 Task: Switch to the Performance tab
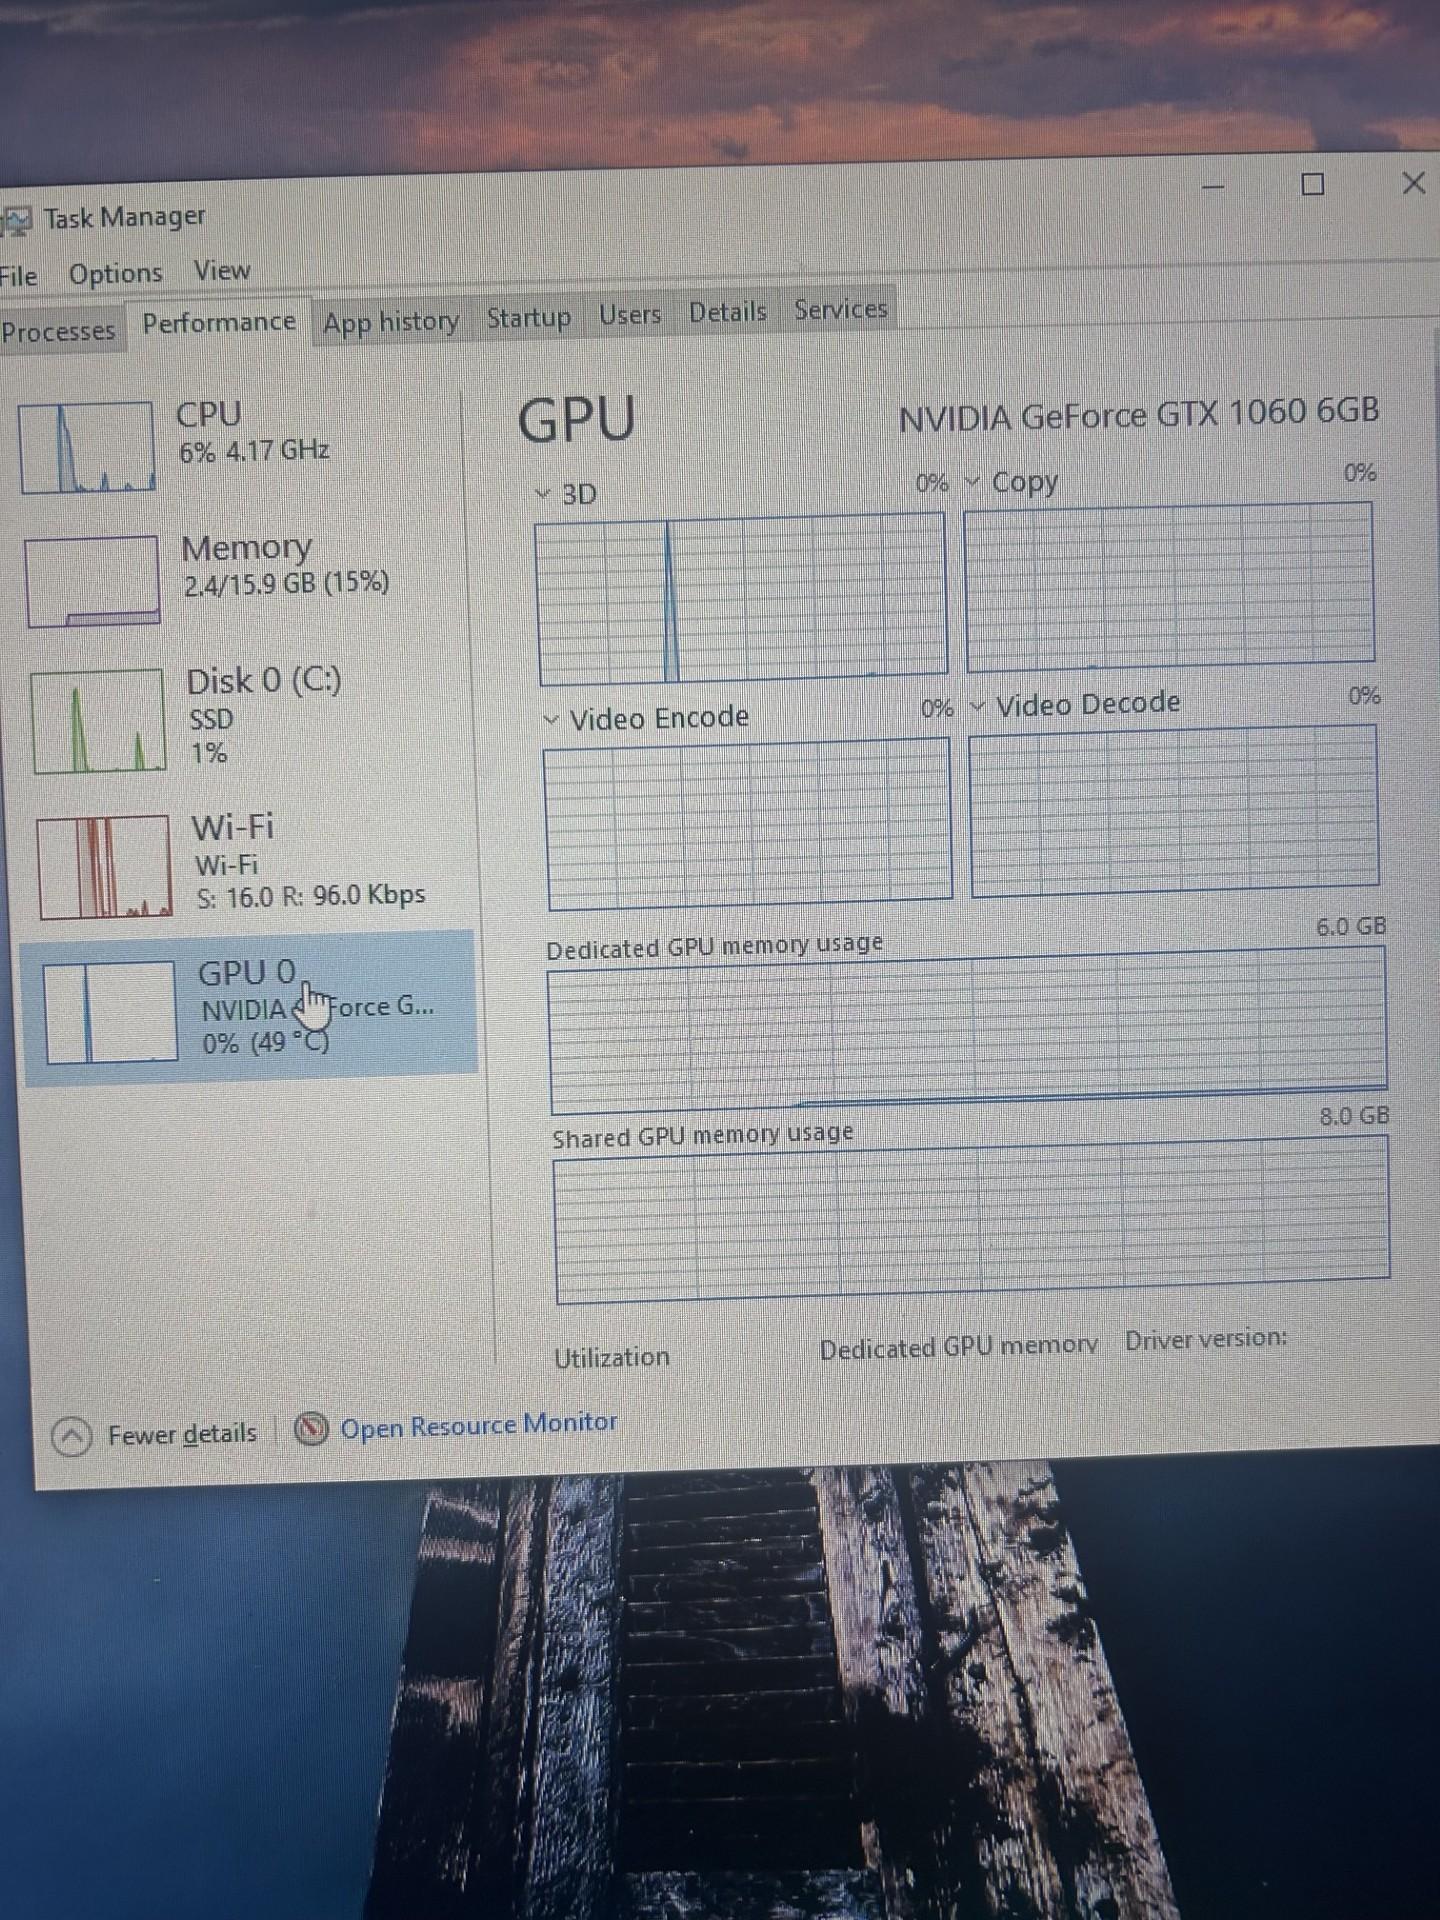tap(219, 322)
